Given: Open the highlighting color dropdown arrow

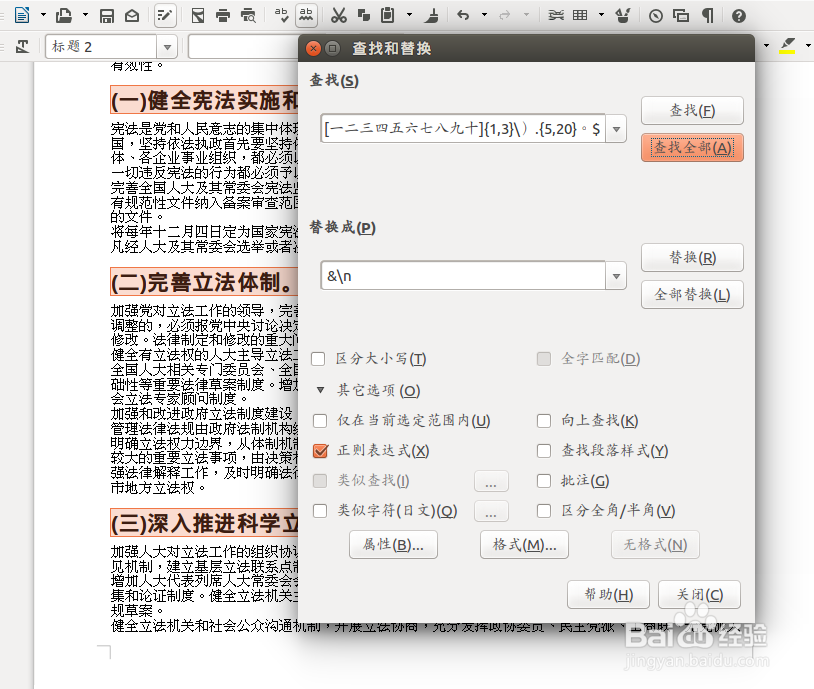Looking at the screenshot, I should click(808, 46).
